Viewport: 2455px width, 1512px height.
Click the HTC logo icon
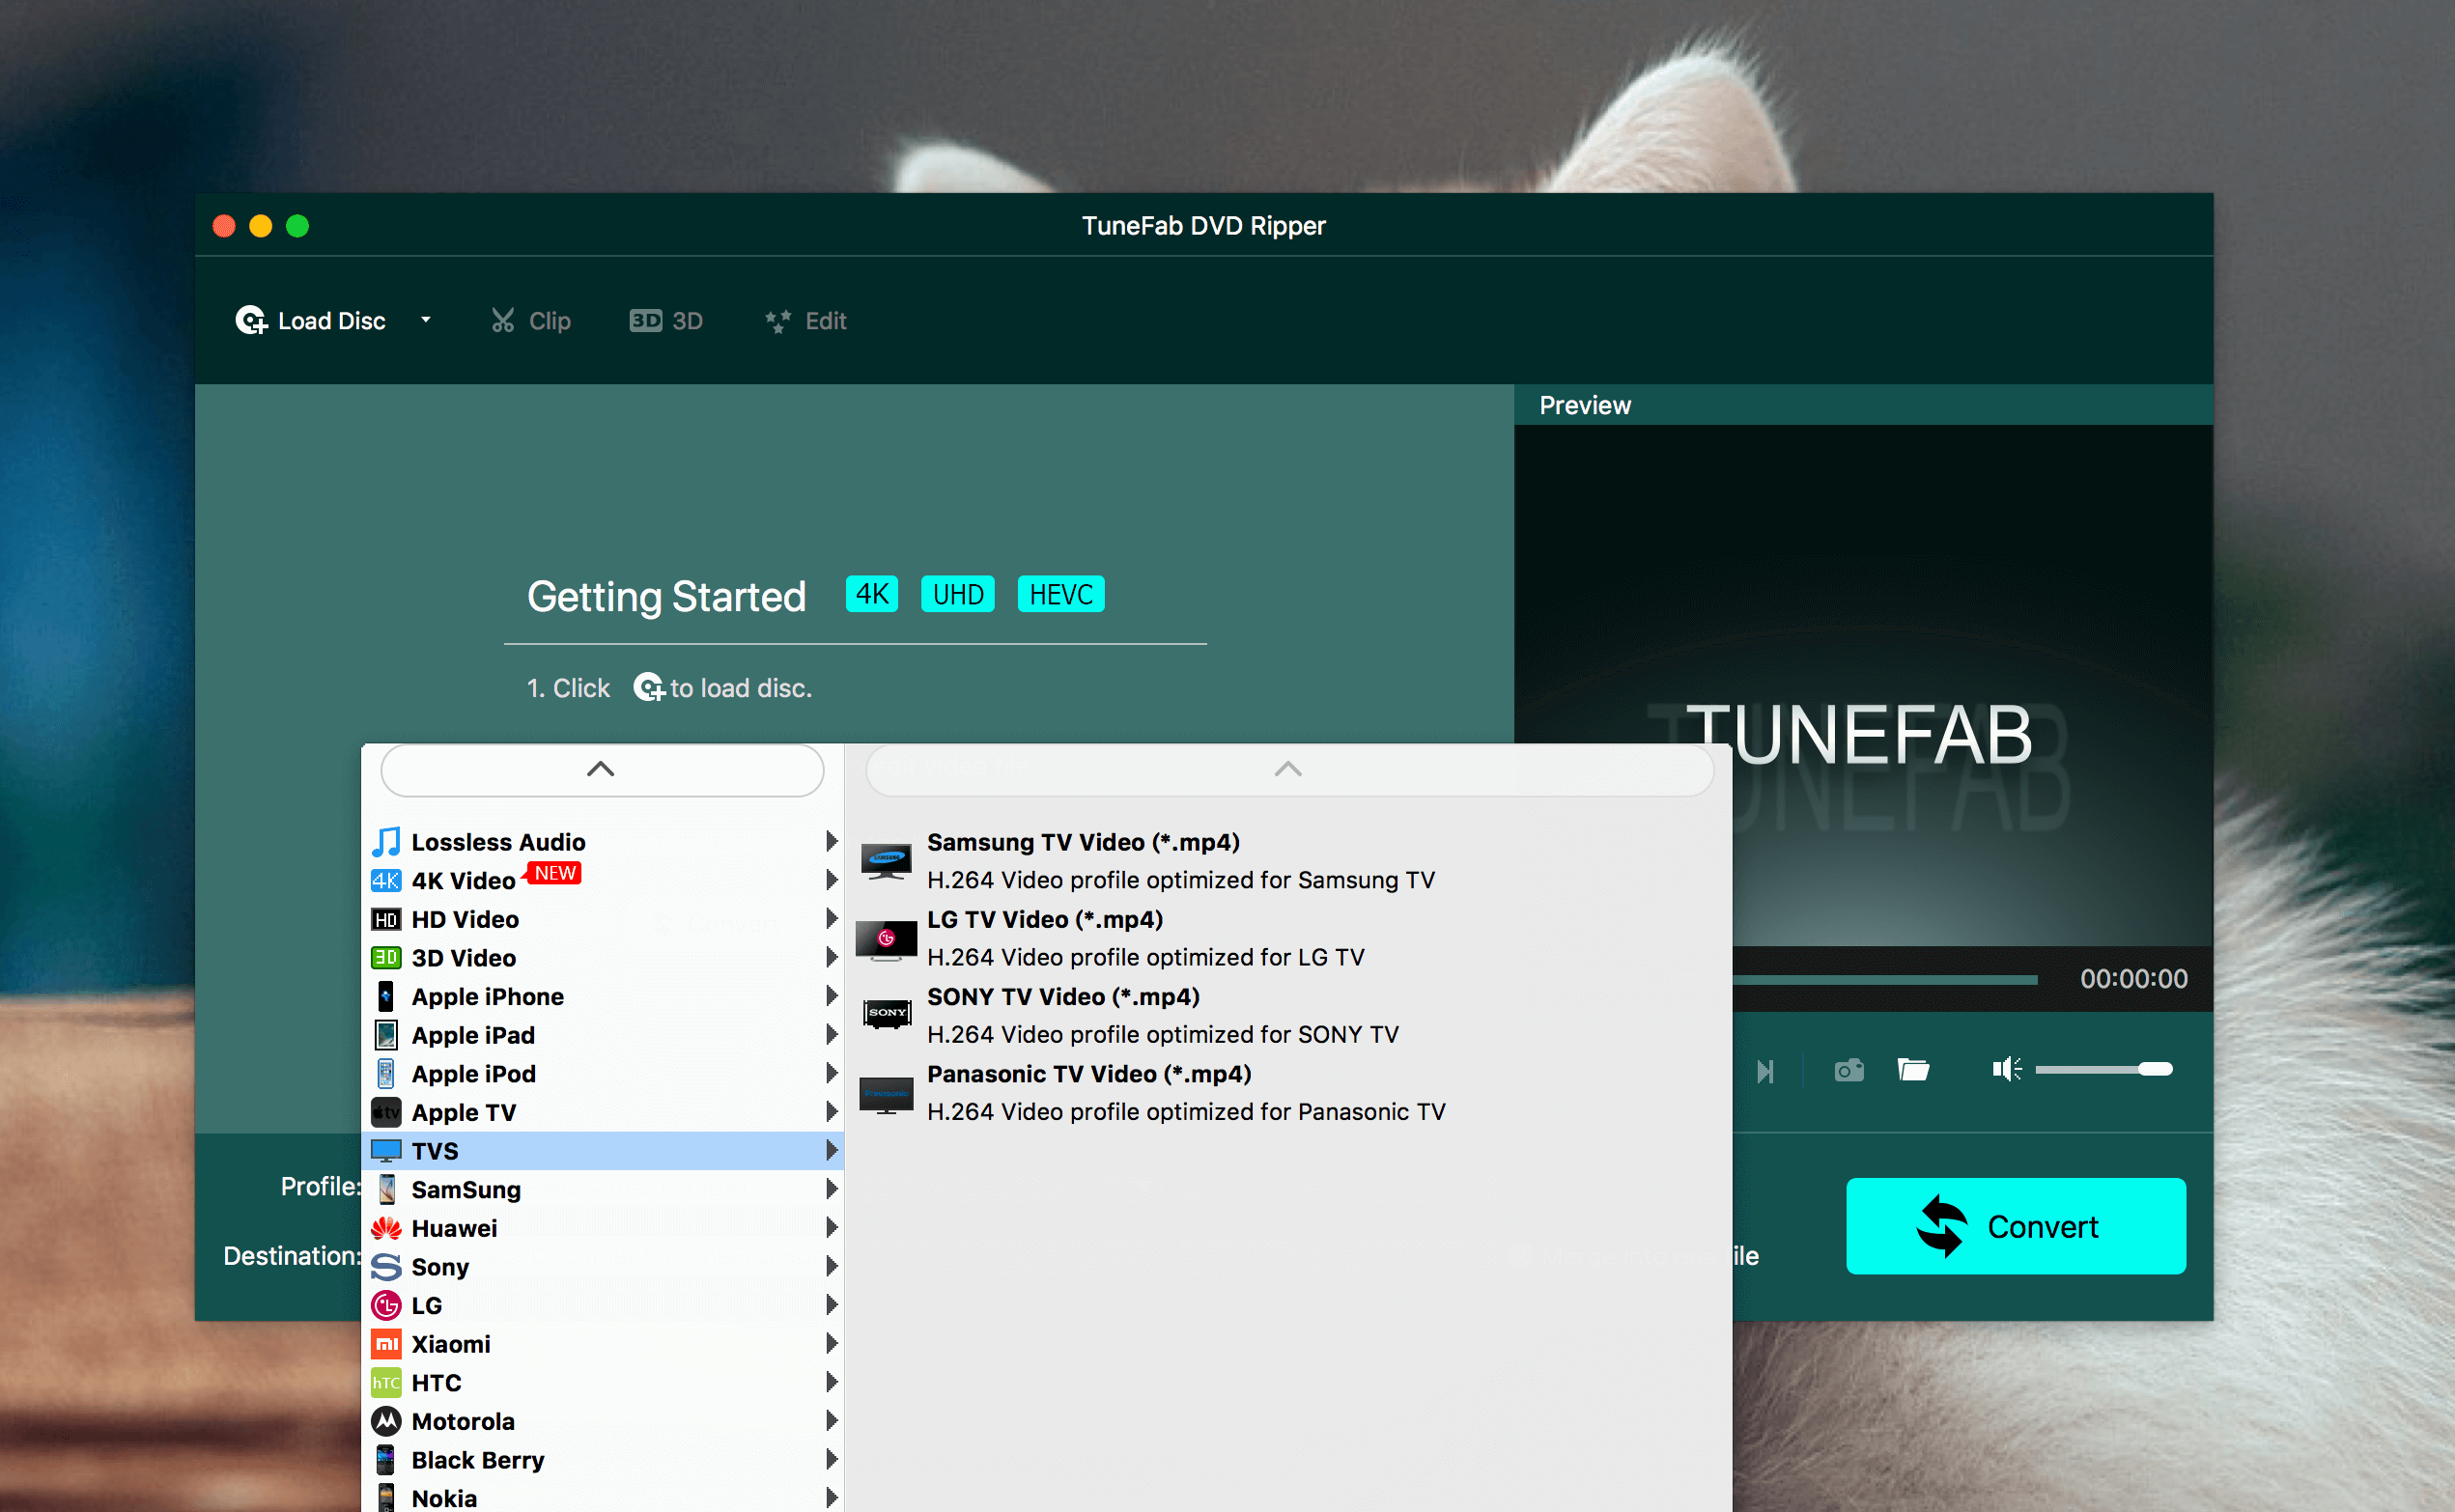pos(386,1383)
